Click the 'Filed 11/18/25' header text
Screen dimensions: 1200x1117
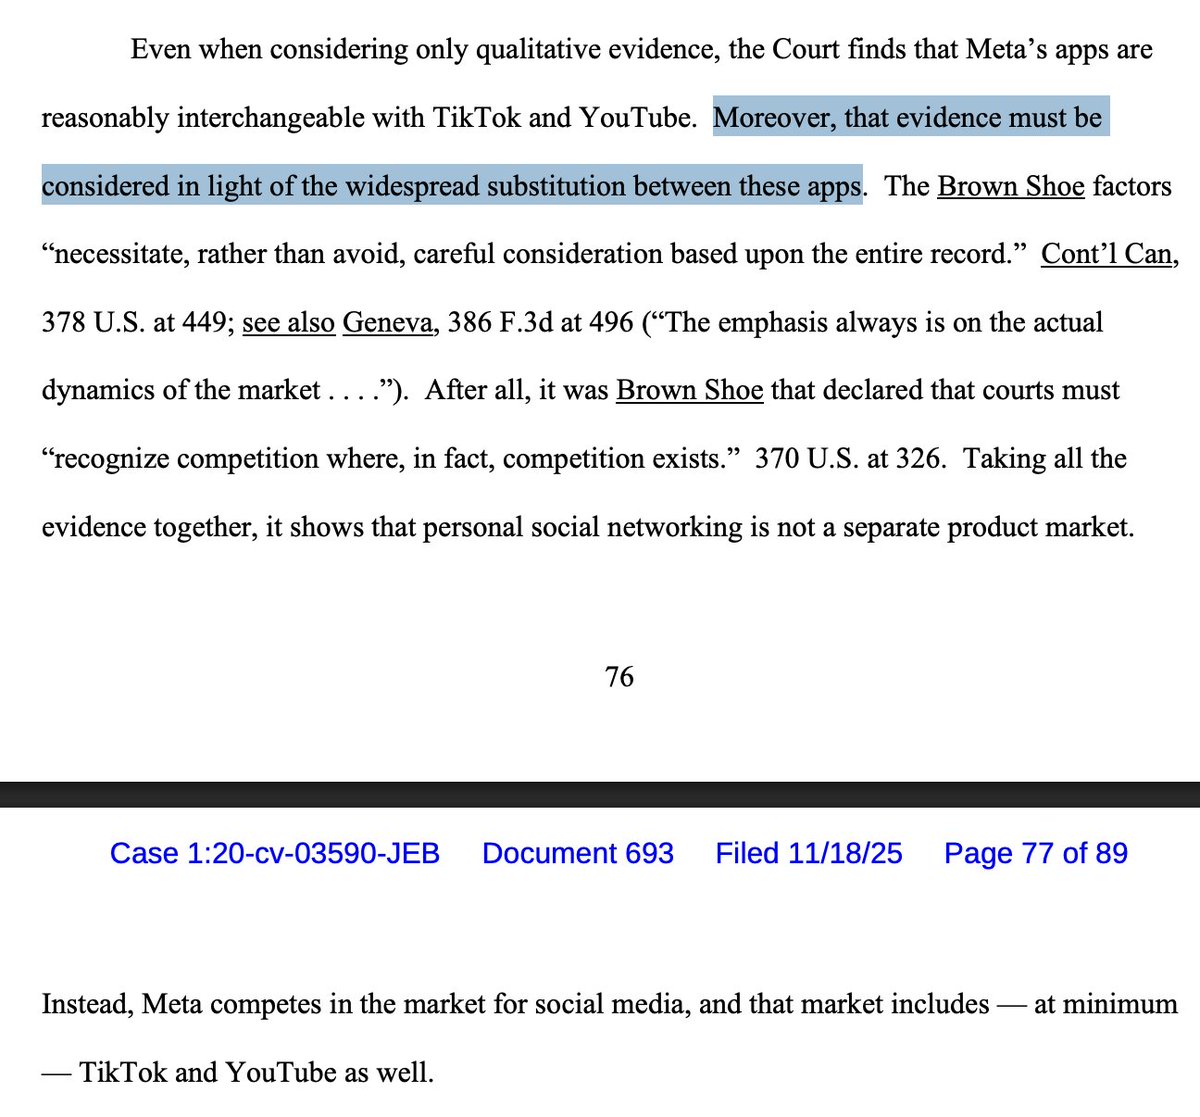809,853
